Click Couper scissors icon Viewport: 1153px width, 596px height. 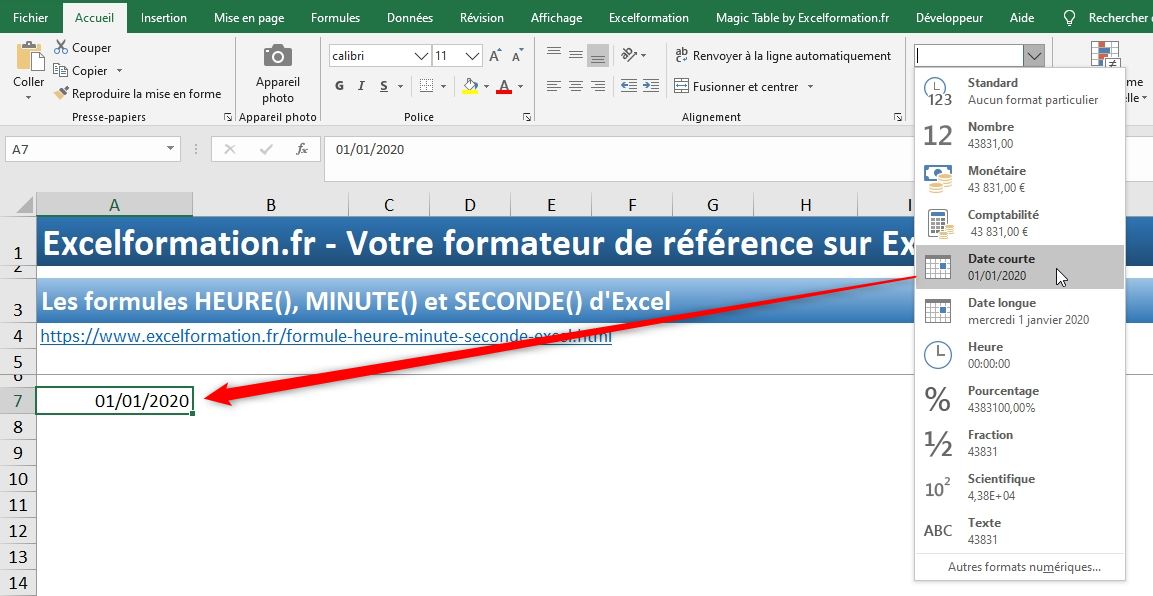(61, 48)
